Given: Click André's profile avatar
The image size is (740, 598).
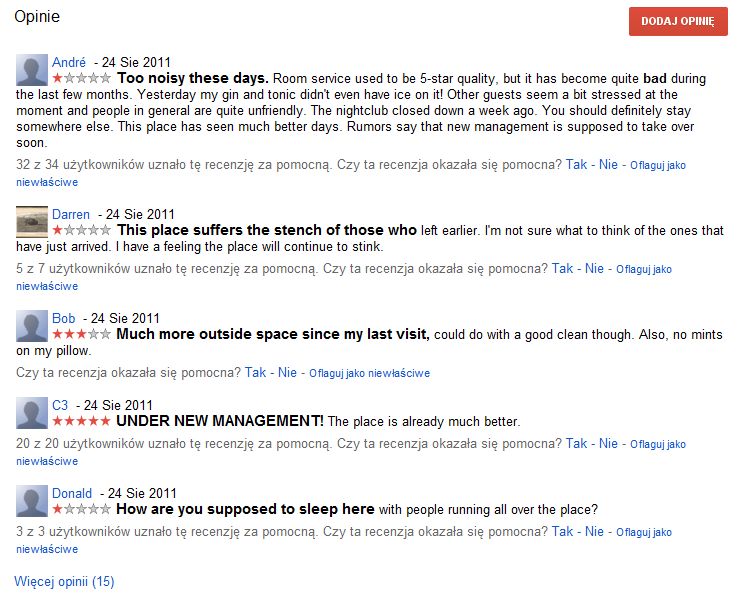Looking at the screenshot, I should 32,70.
